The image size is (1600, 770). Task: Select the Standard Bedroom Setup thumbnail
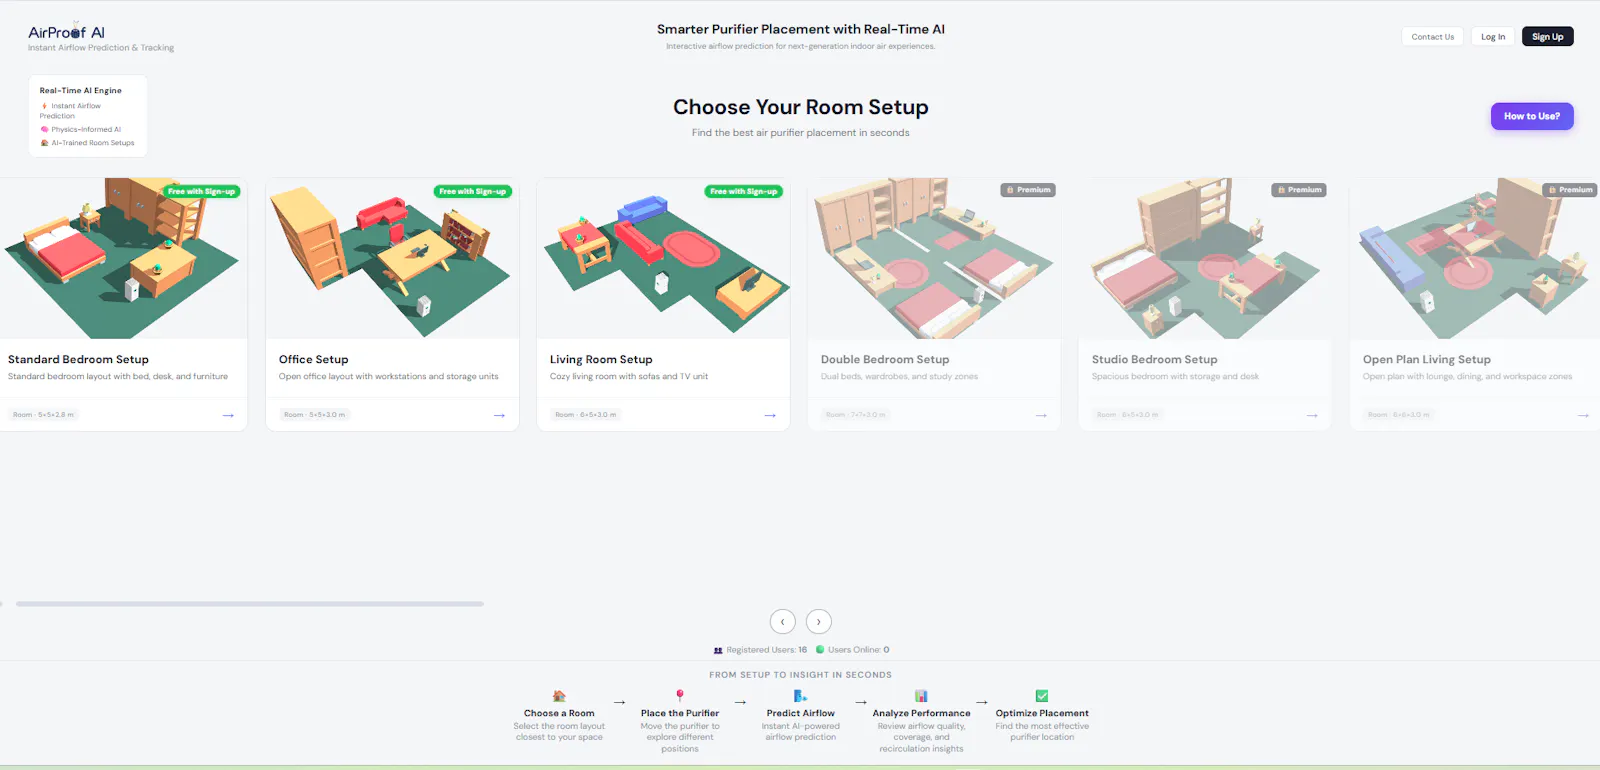click(121, 258)
